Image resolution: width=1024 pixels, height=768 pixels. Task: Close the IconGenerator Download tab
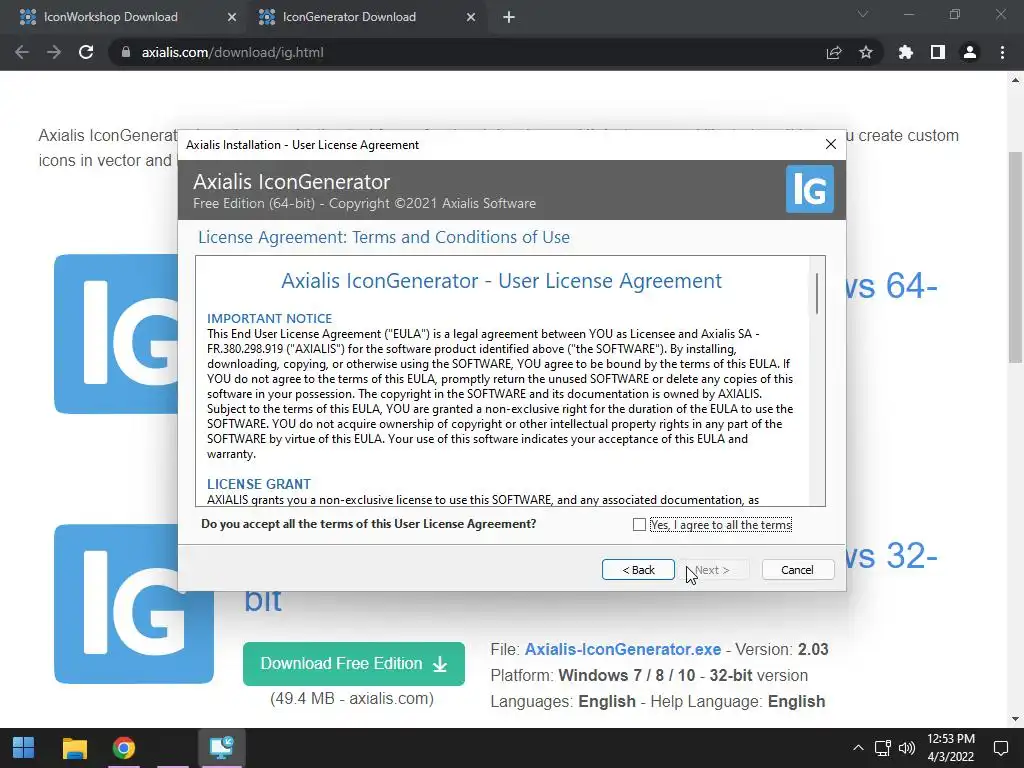click(x=471, y=18)
